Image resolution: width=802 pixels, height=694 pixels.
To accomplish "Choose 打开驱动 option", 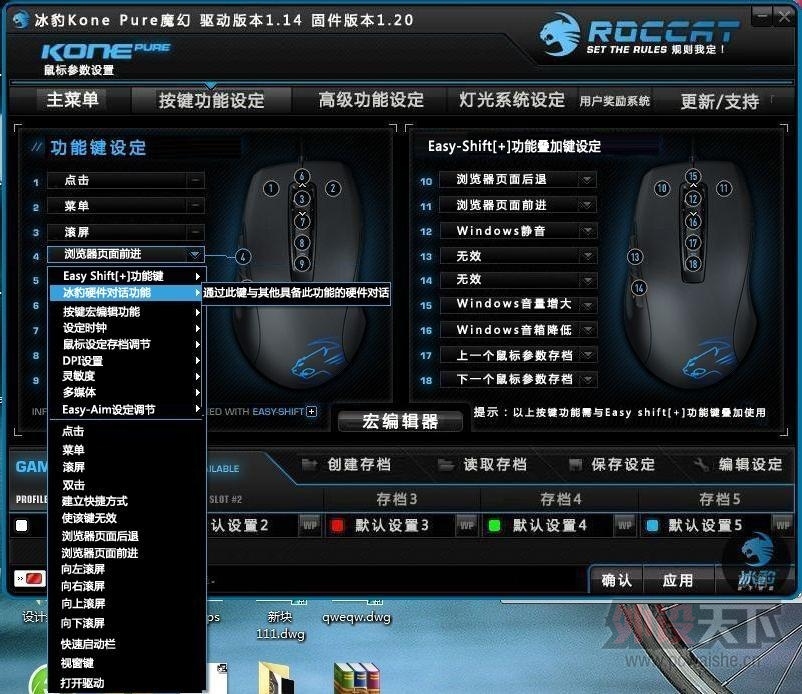I will (82, 683).
